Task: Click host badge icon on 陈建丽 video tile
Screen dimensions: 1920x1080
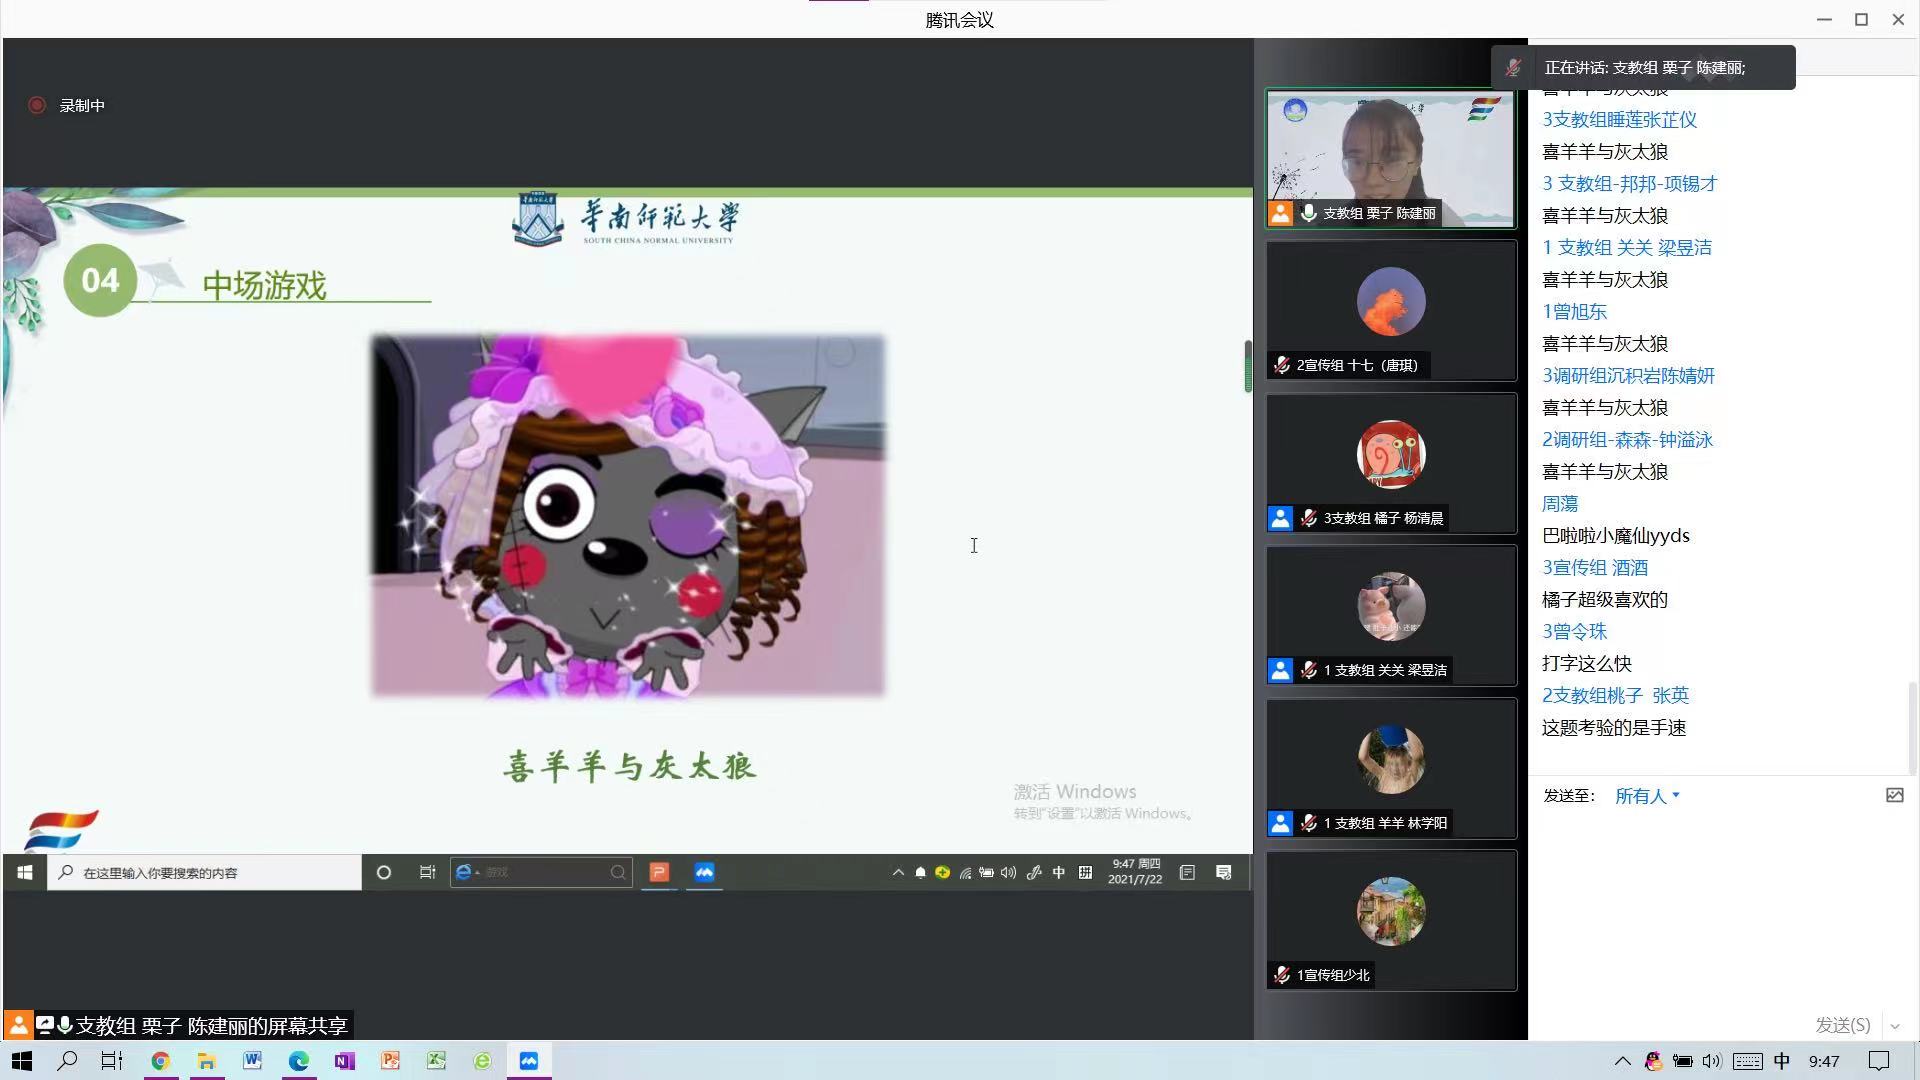Action: (1280, 213)
